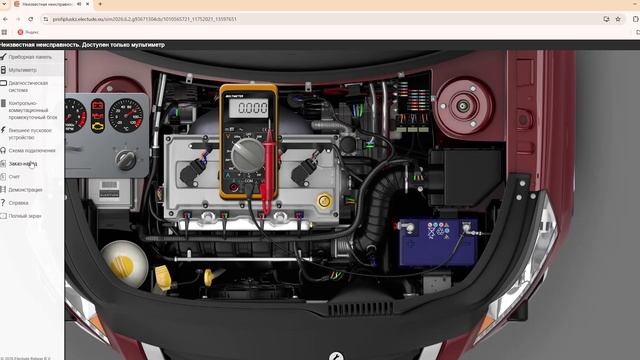Viewport: 640px width, 360px height.
Task: Open the browser extensions puzzle icon
Action: [636, 19]
